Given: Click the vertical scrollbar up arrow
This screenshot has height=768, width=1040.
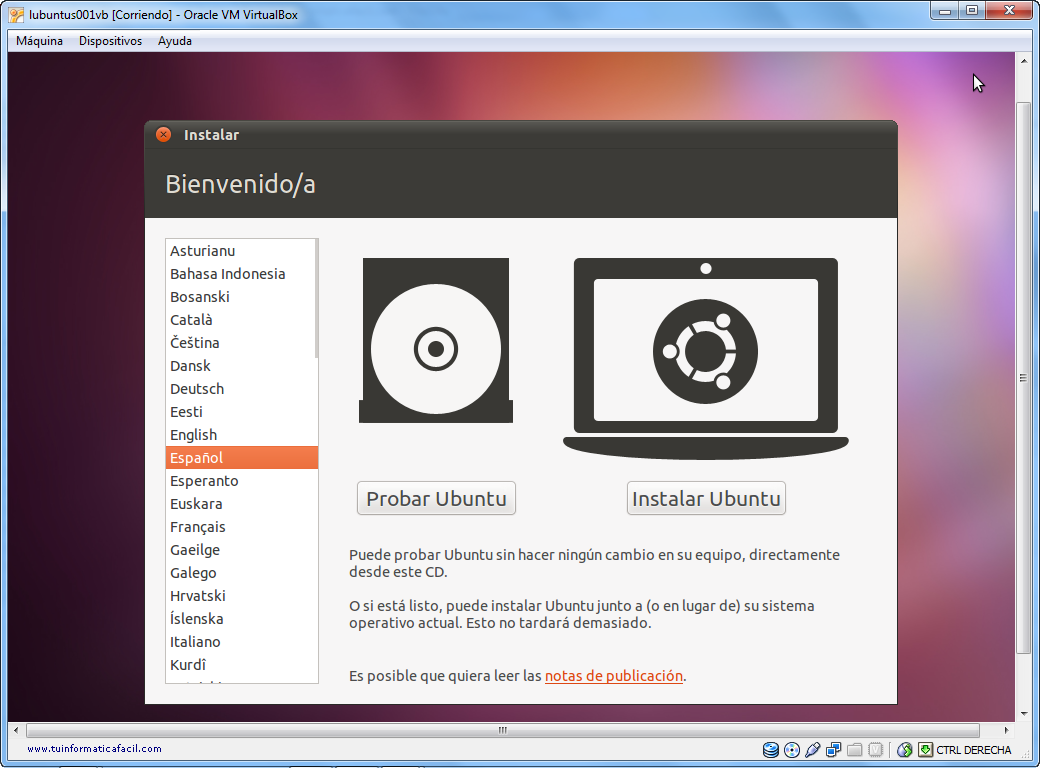Looking at the screenshot, I should tap(1023, 60).
